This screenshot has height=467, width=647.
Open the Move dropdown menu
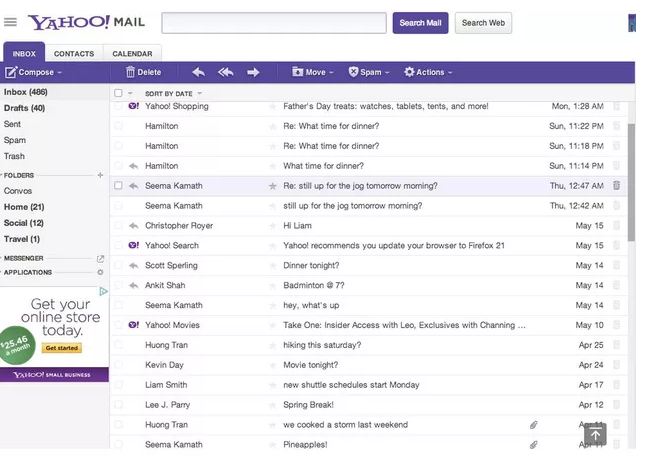[313, 72]
